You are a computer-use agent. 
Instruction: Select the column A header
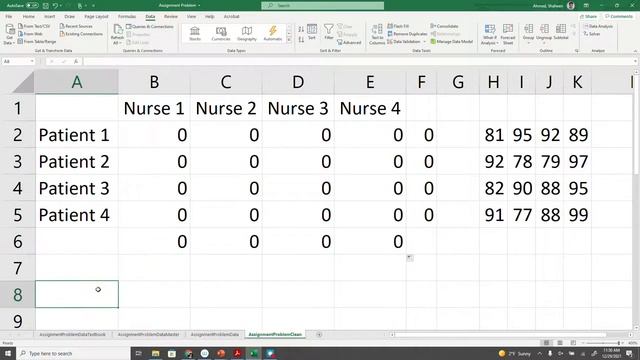tap(77, 82)
